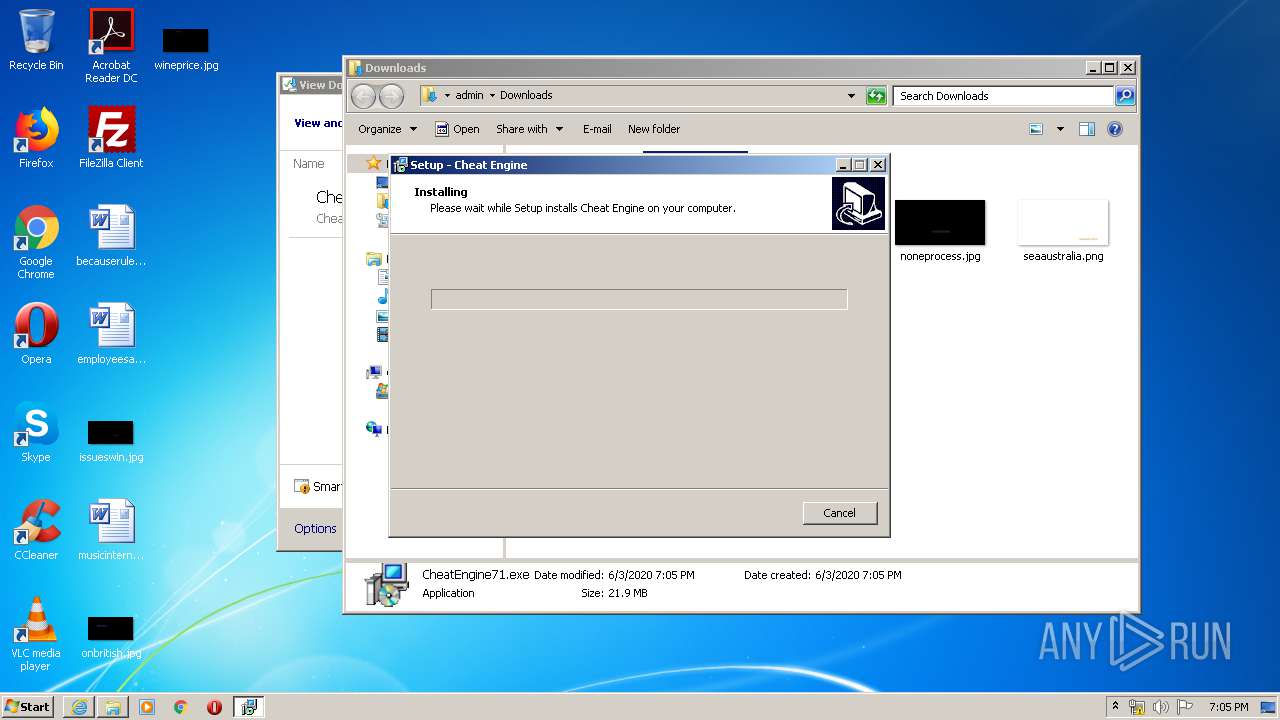Open the Opera taskbar icon
Viewport: 1280px width, 720px height.
tap(214, 707)
